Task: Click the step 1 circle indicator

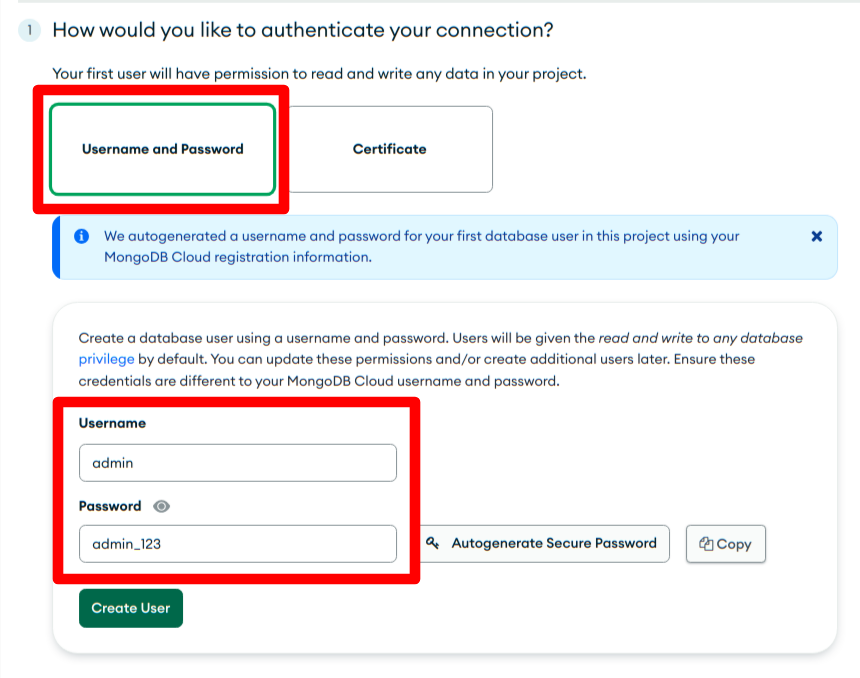Action: coord(30,30)
